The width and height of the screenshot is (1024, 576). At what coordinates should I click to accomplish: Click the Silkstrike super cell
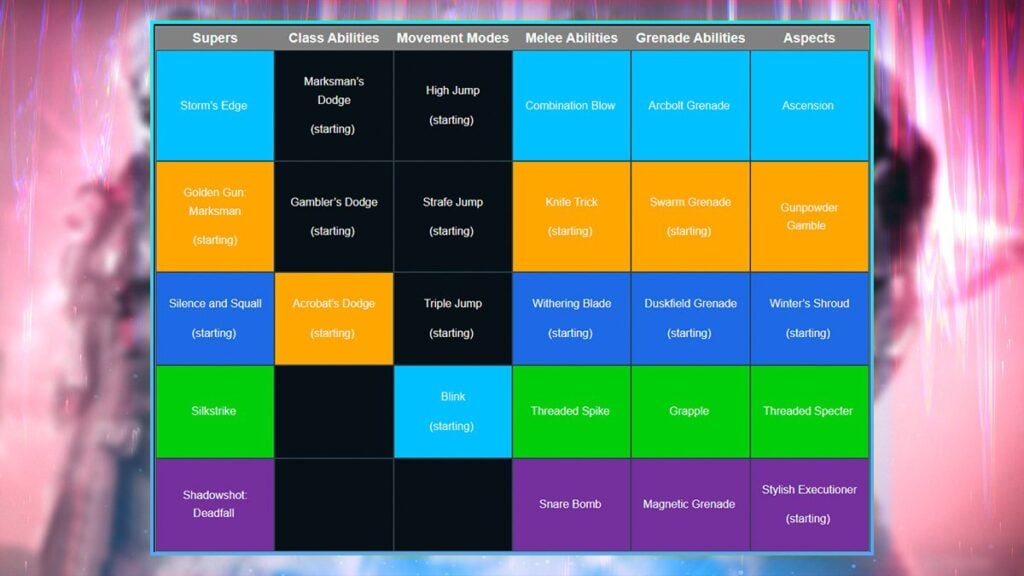point(214,411)
